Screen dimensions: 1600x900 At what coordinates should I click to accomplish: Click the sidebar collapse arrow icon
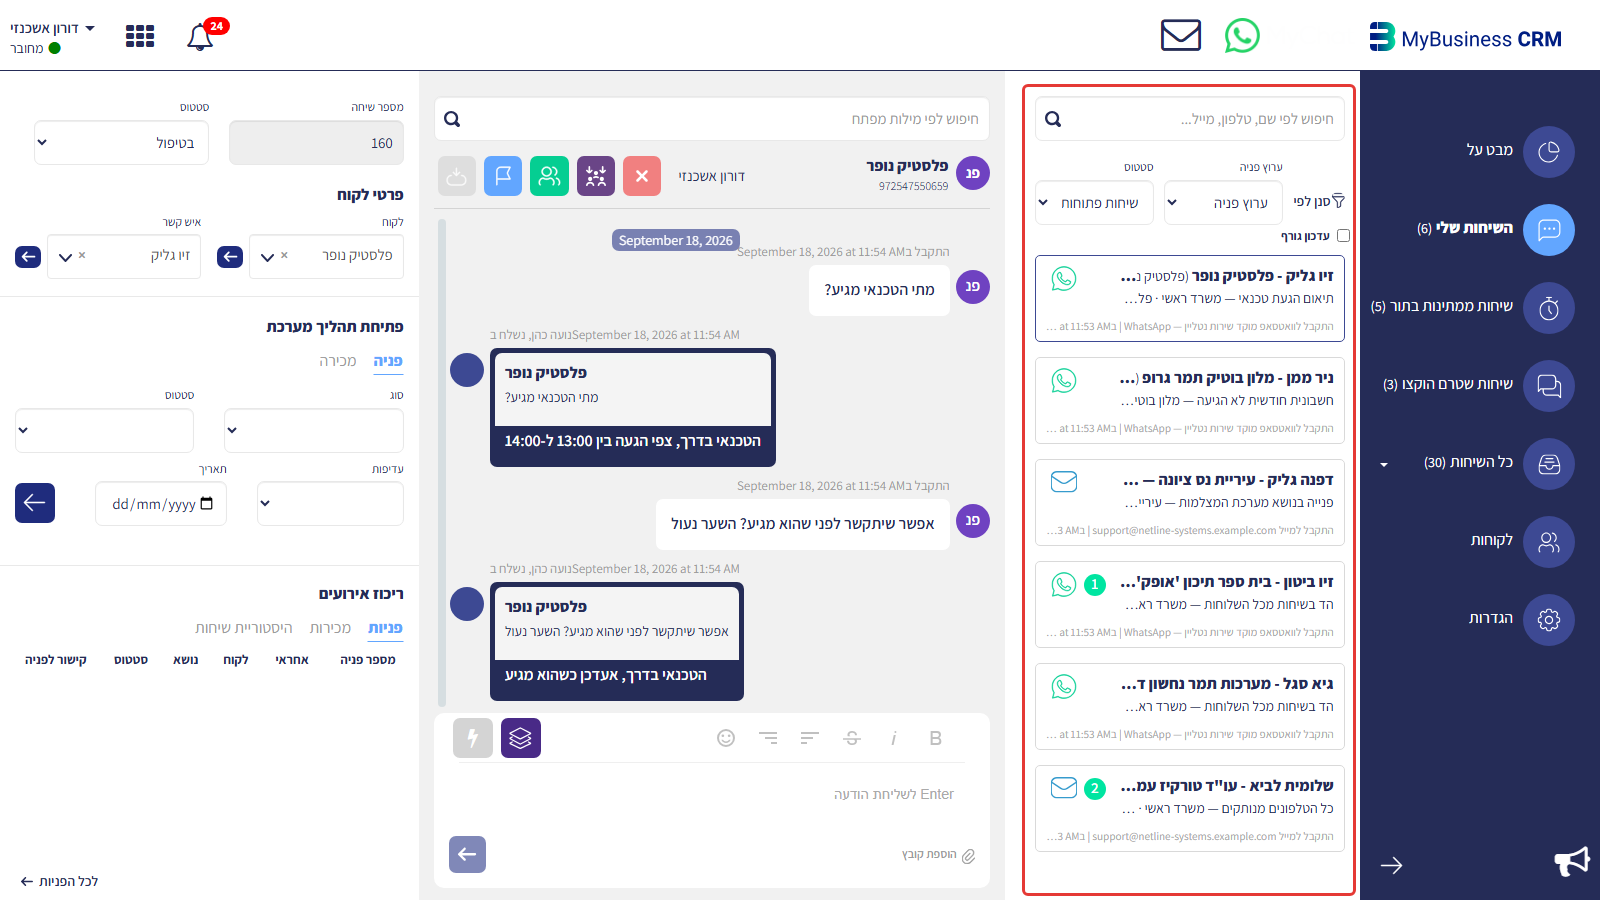[1391, 865]
